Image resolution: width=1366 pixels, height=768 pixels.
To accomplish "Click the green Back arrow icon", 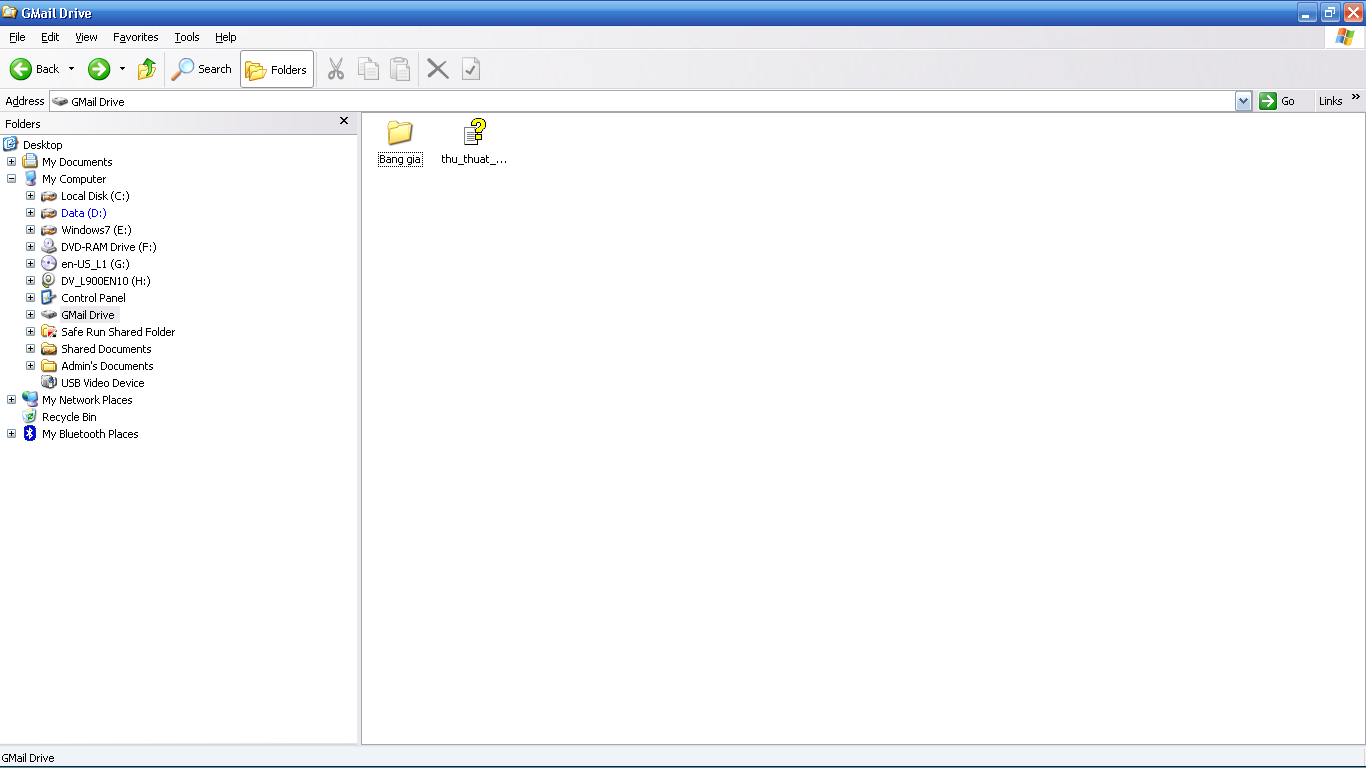I will tap(21, 69).
